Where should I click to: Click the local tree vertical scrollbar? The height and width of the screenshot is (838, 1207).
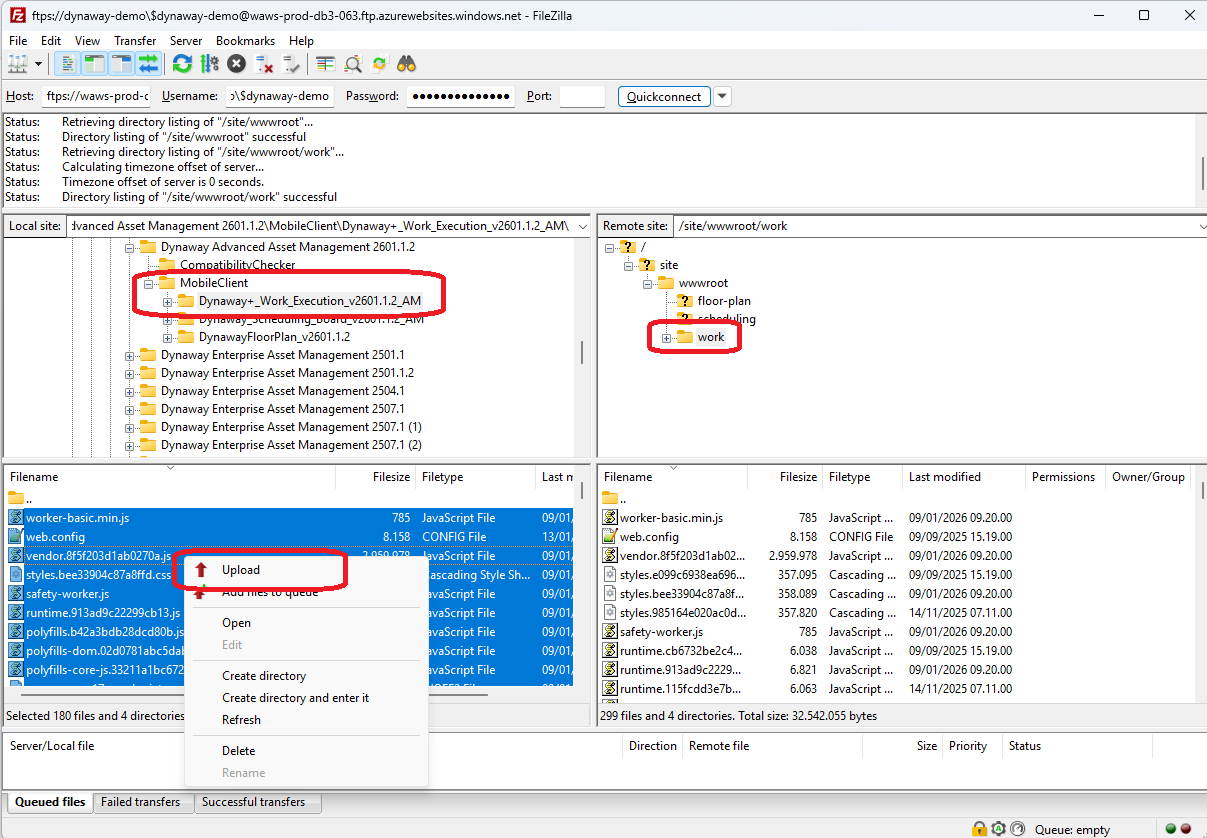pyautogui.click(x=581, y=350)
